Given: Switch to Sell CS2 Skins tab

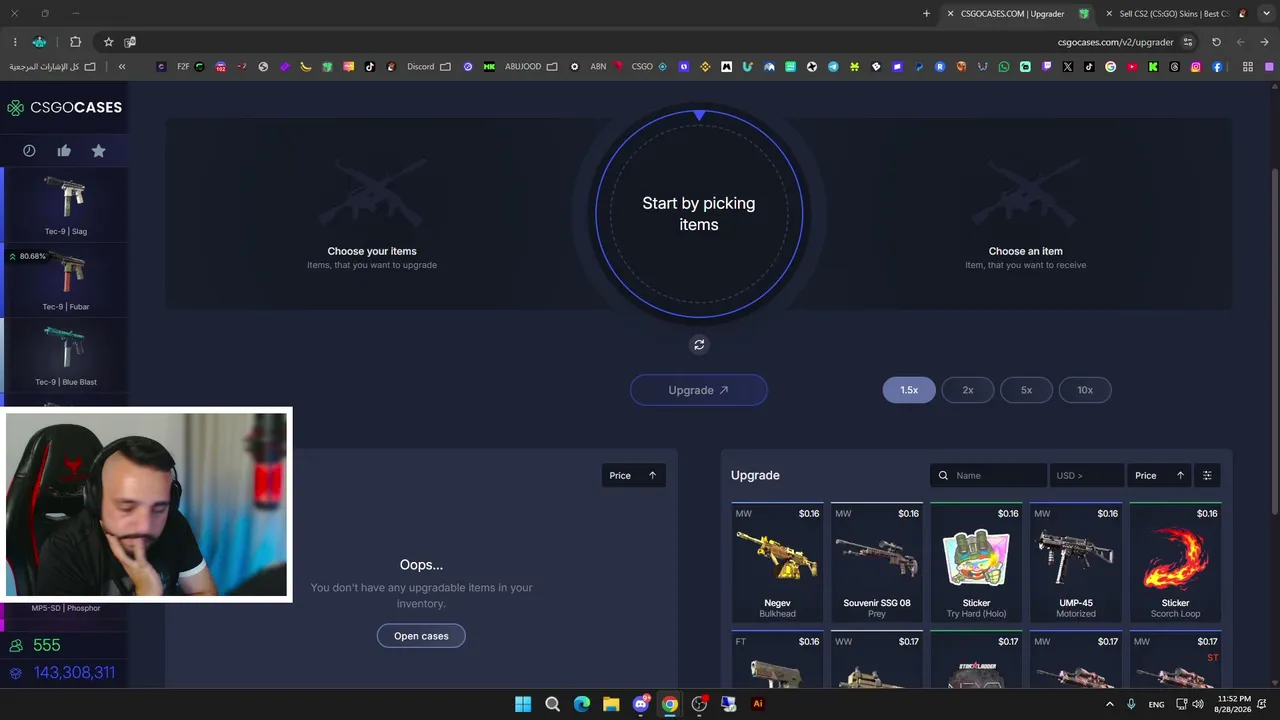Looking at the screenshot, I should click(1176, 14).
